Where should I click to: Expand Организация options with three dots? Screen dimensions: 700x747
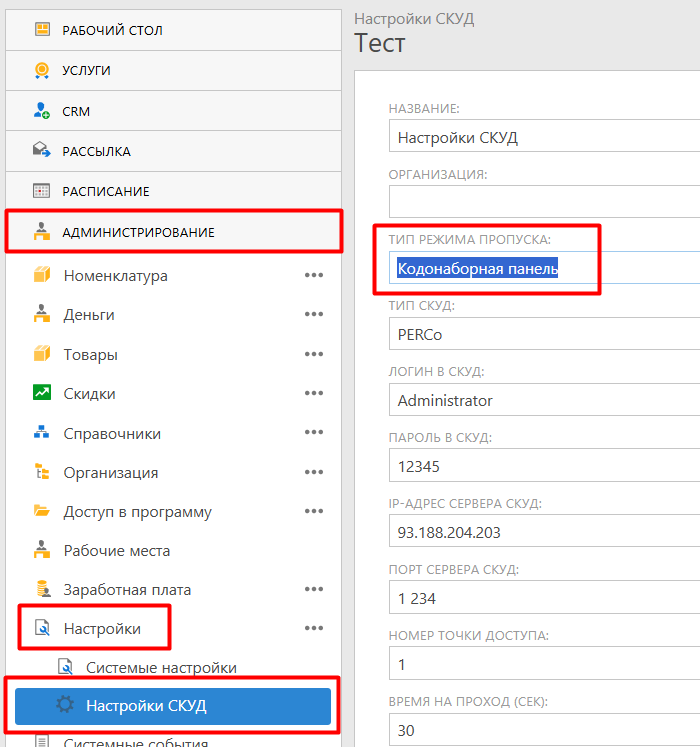point(314,472)
